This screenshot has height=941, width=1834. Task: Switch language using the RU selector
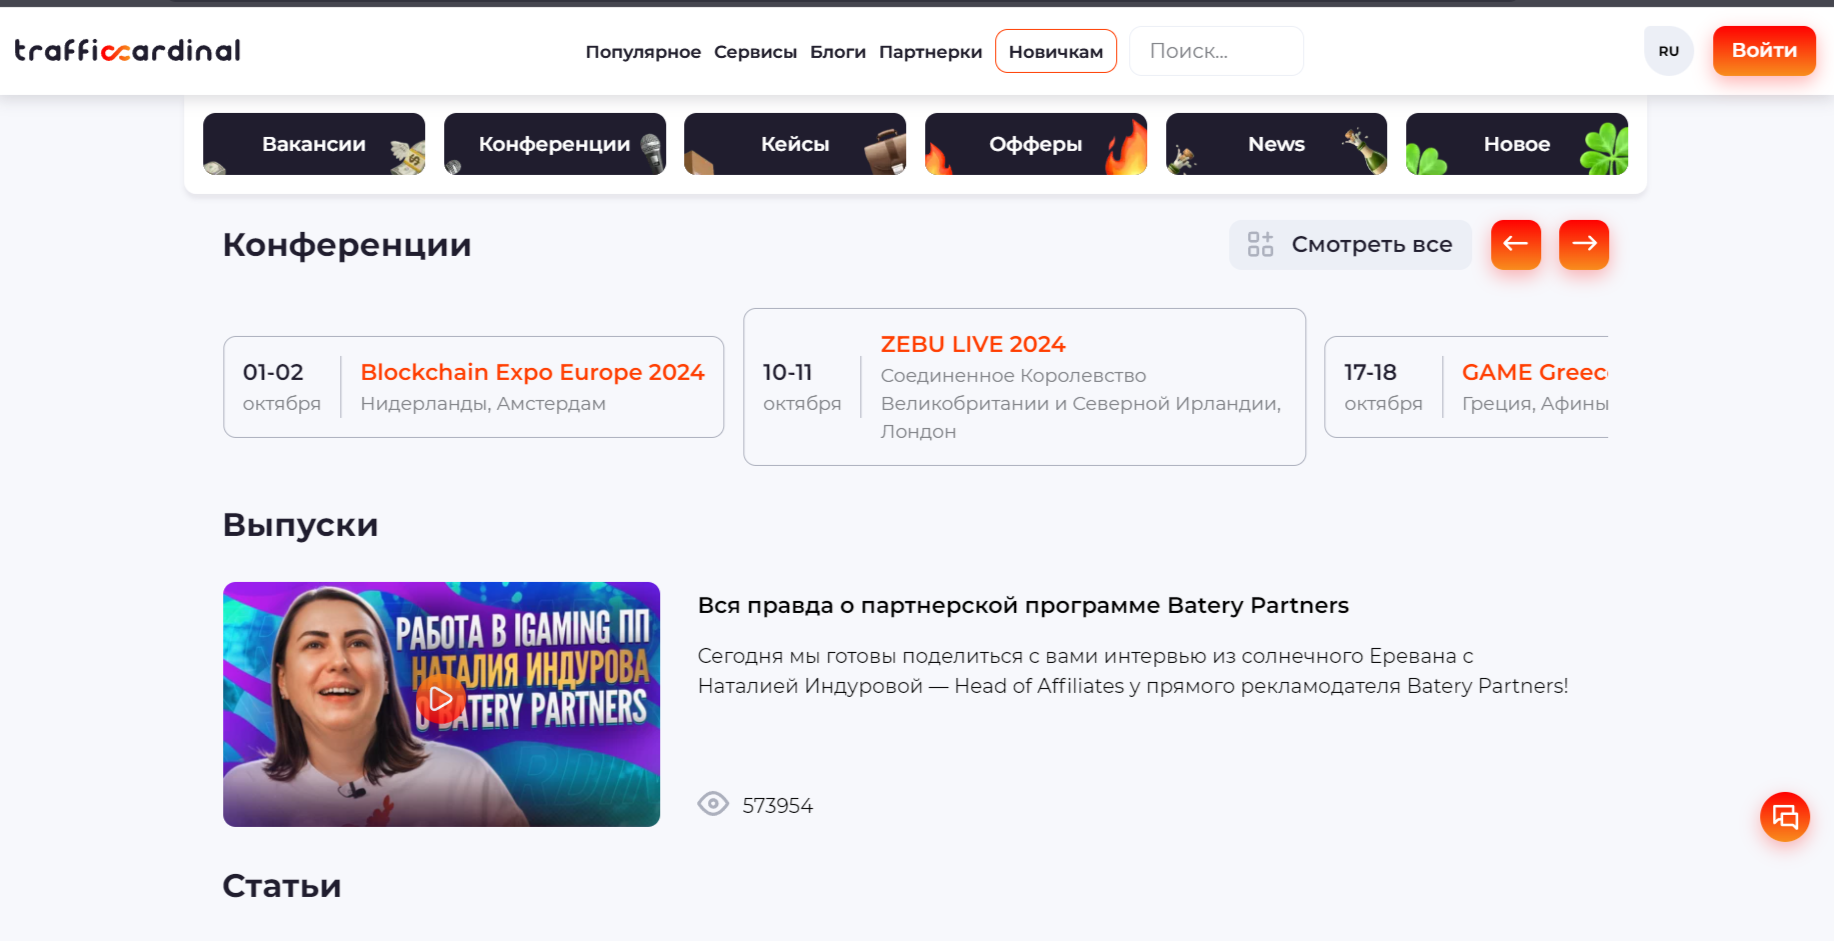click(1668, 51)
